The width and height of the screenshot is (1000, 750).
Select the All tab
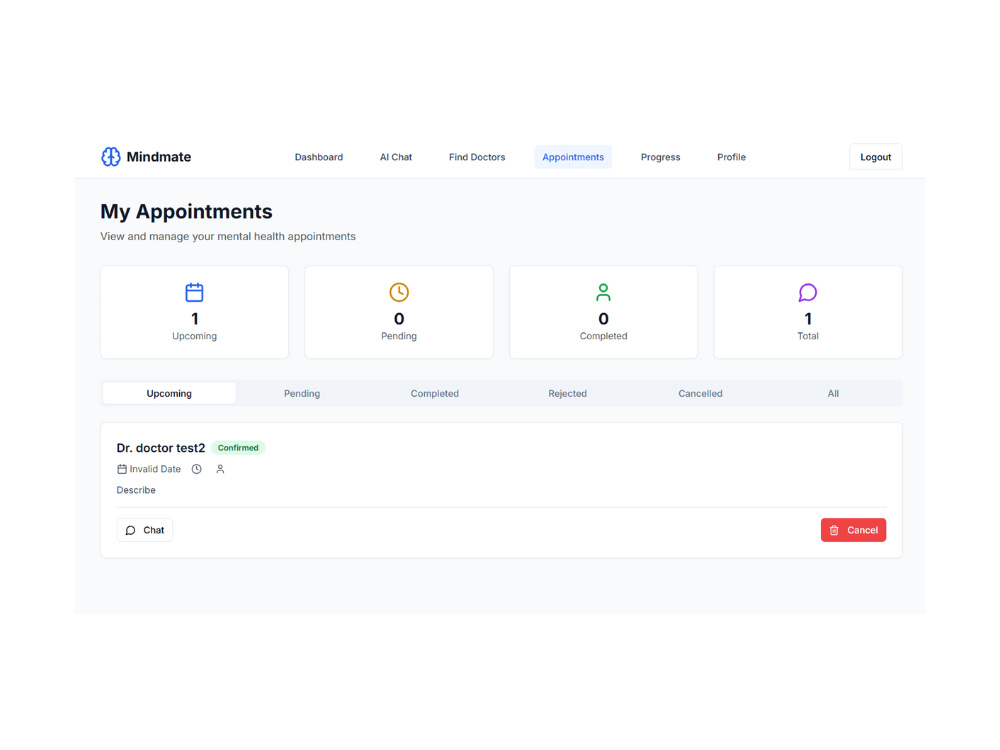(x=833, y=393)
